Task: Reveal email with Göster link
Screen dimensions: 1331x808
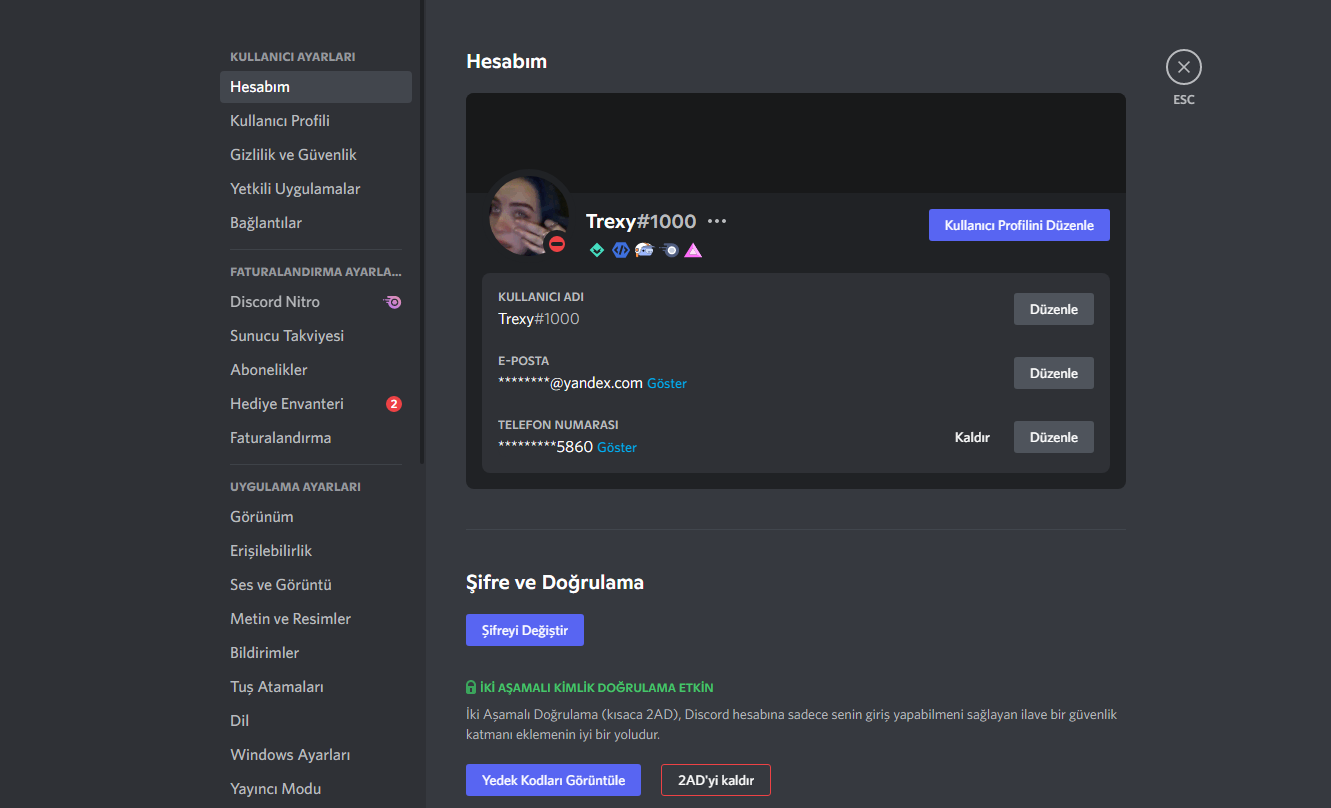Action: pyautogui.click(x=667, y=383)
